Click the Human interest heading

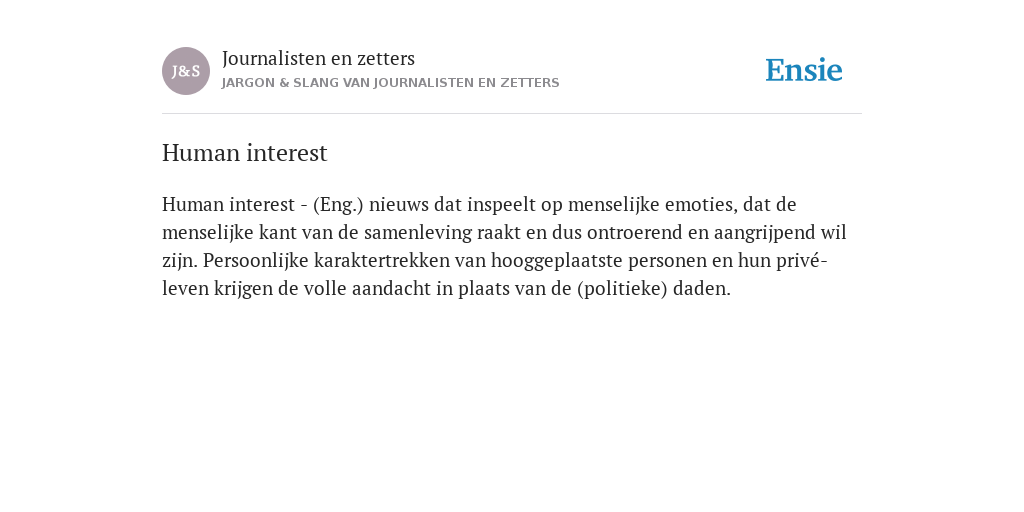coord(244,153)
